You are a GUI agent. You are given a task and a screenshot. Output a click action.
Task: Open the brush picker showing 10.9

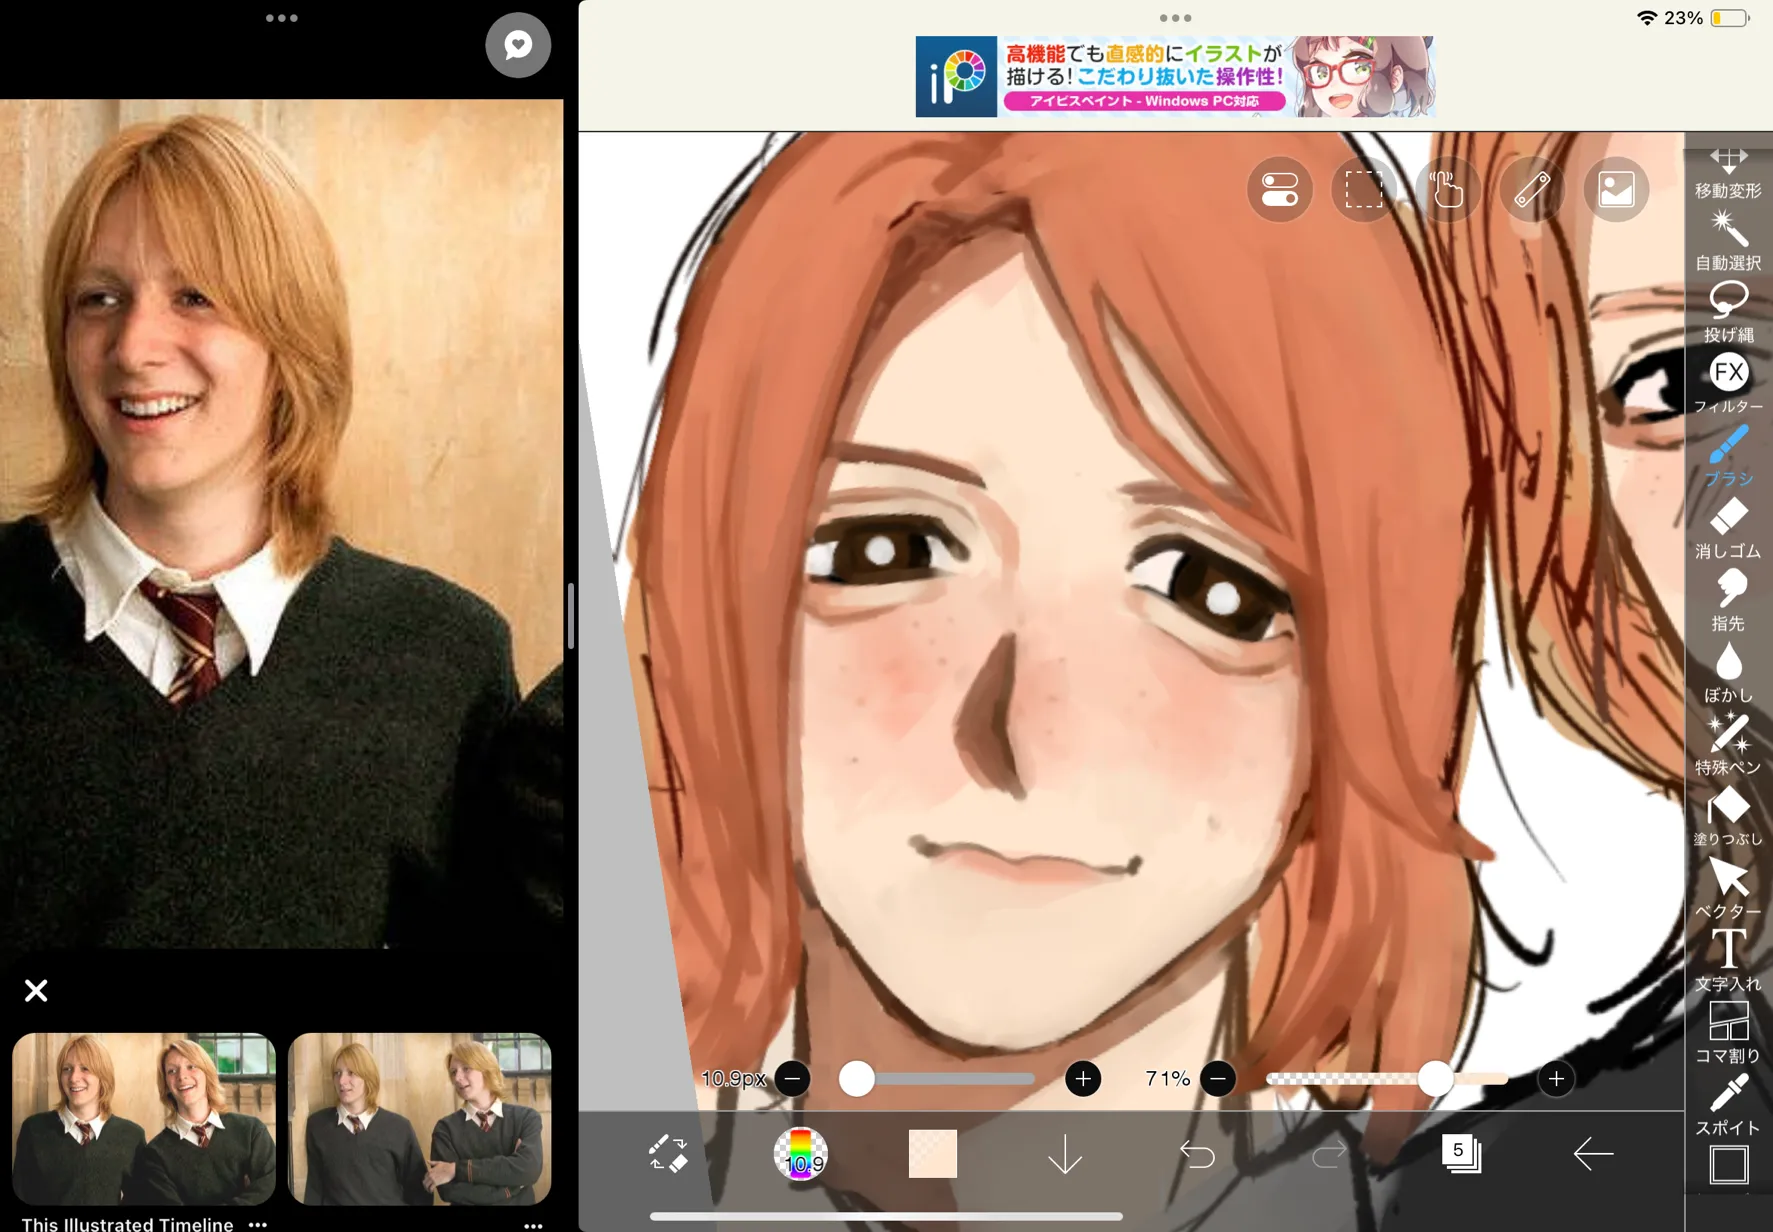pyautogui.click(x=800, y=1153)
